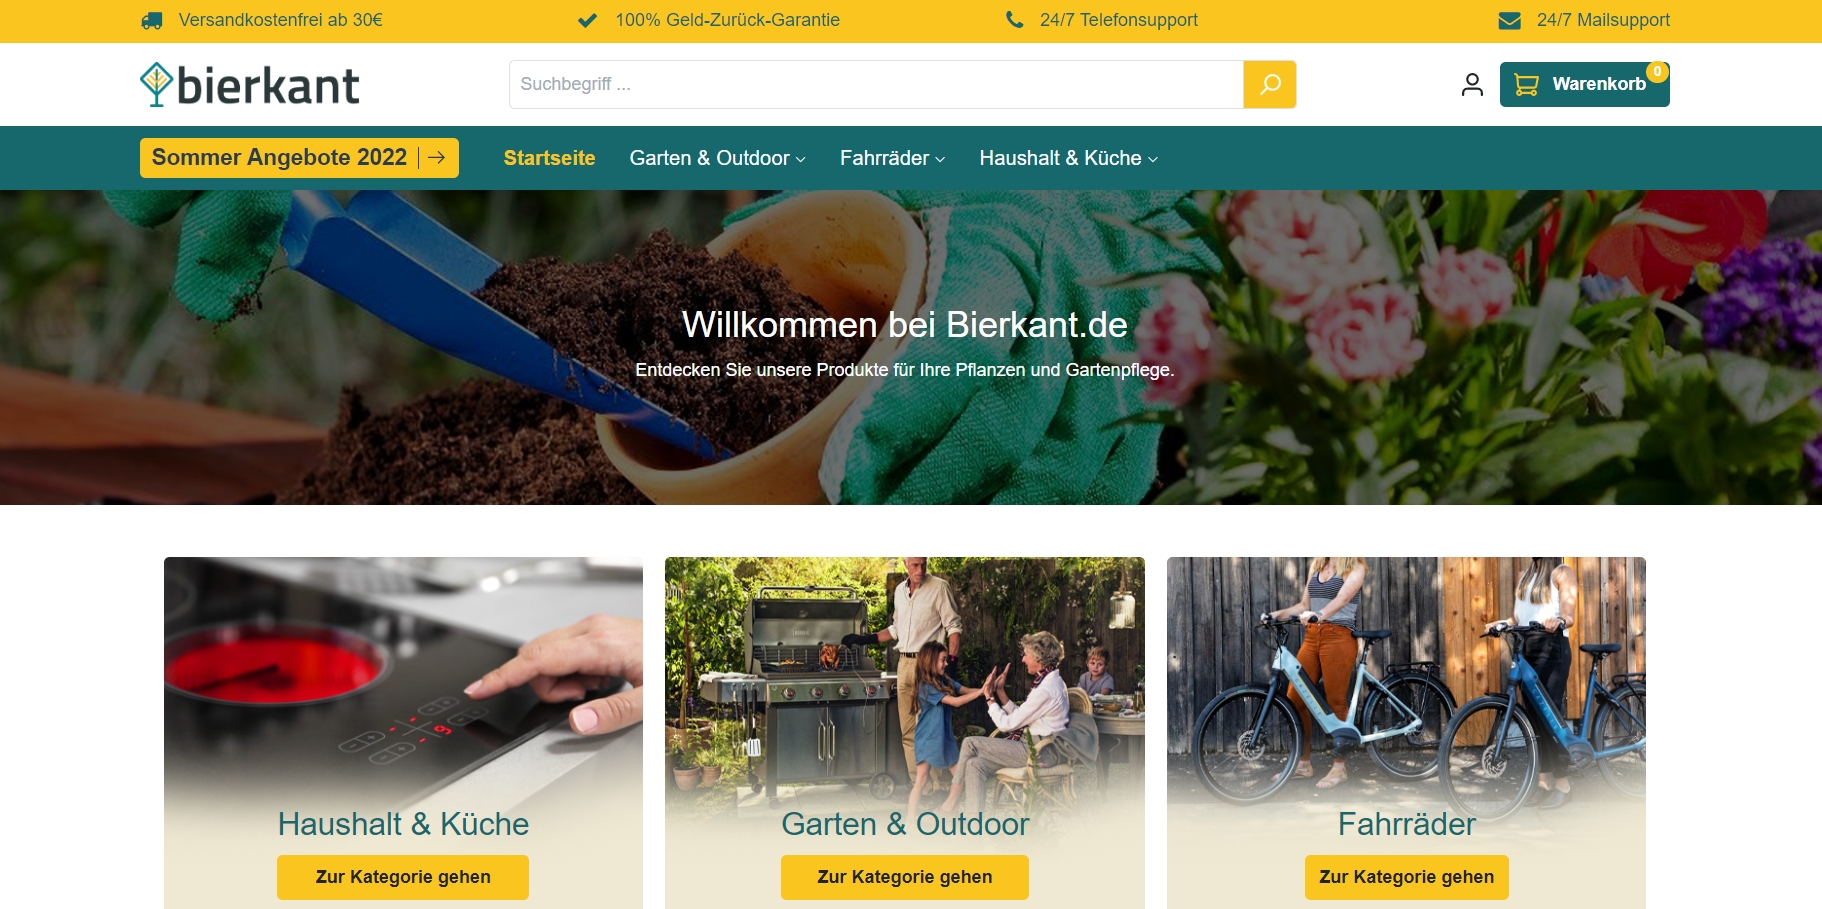This screenshot has height=909, width=1822.
Task: Click the Suchbegriff search field
Action: pos(876,84)
